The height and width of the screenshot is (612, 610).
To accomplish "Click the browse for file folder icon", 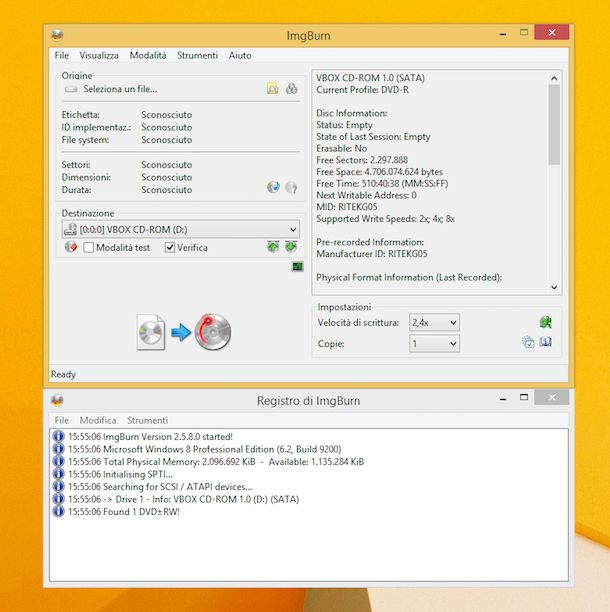I will [x=272, y=89].
